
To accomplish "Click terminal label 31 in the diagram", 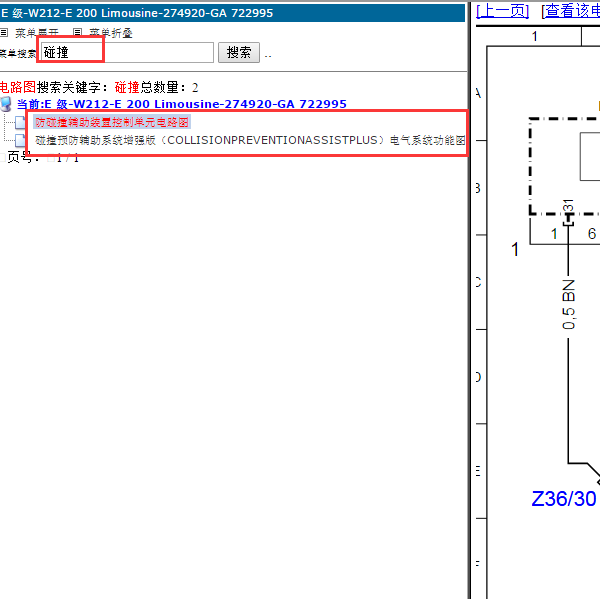I will point(569,205).
